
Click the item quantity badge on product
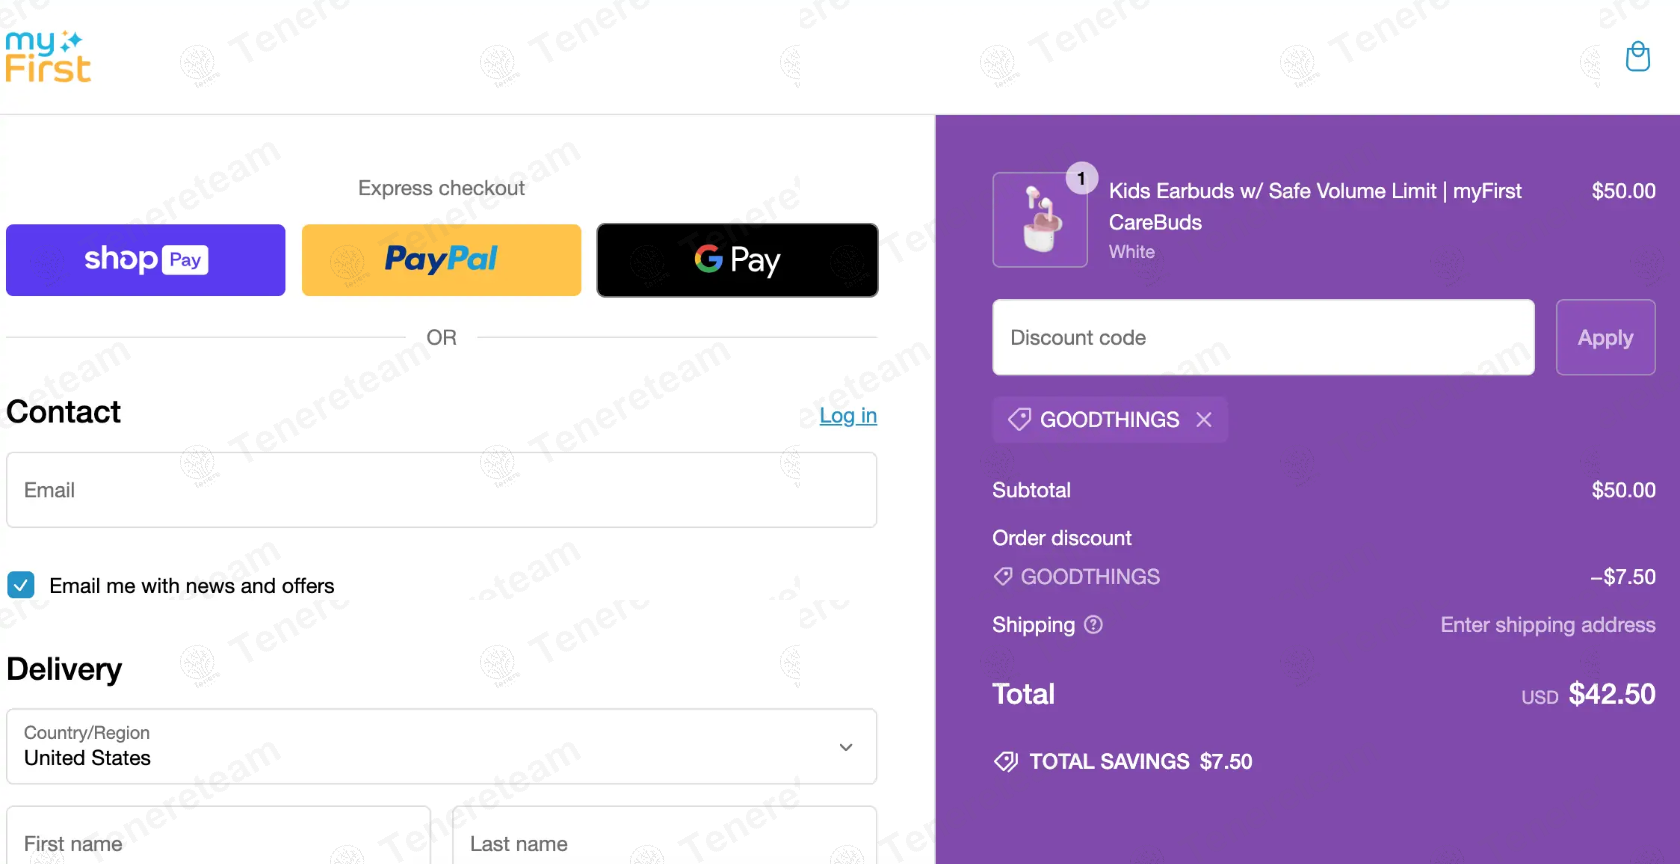[1081, 178]
